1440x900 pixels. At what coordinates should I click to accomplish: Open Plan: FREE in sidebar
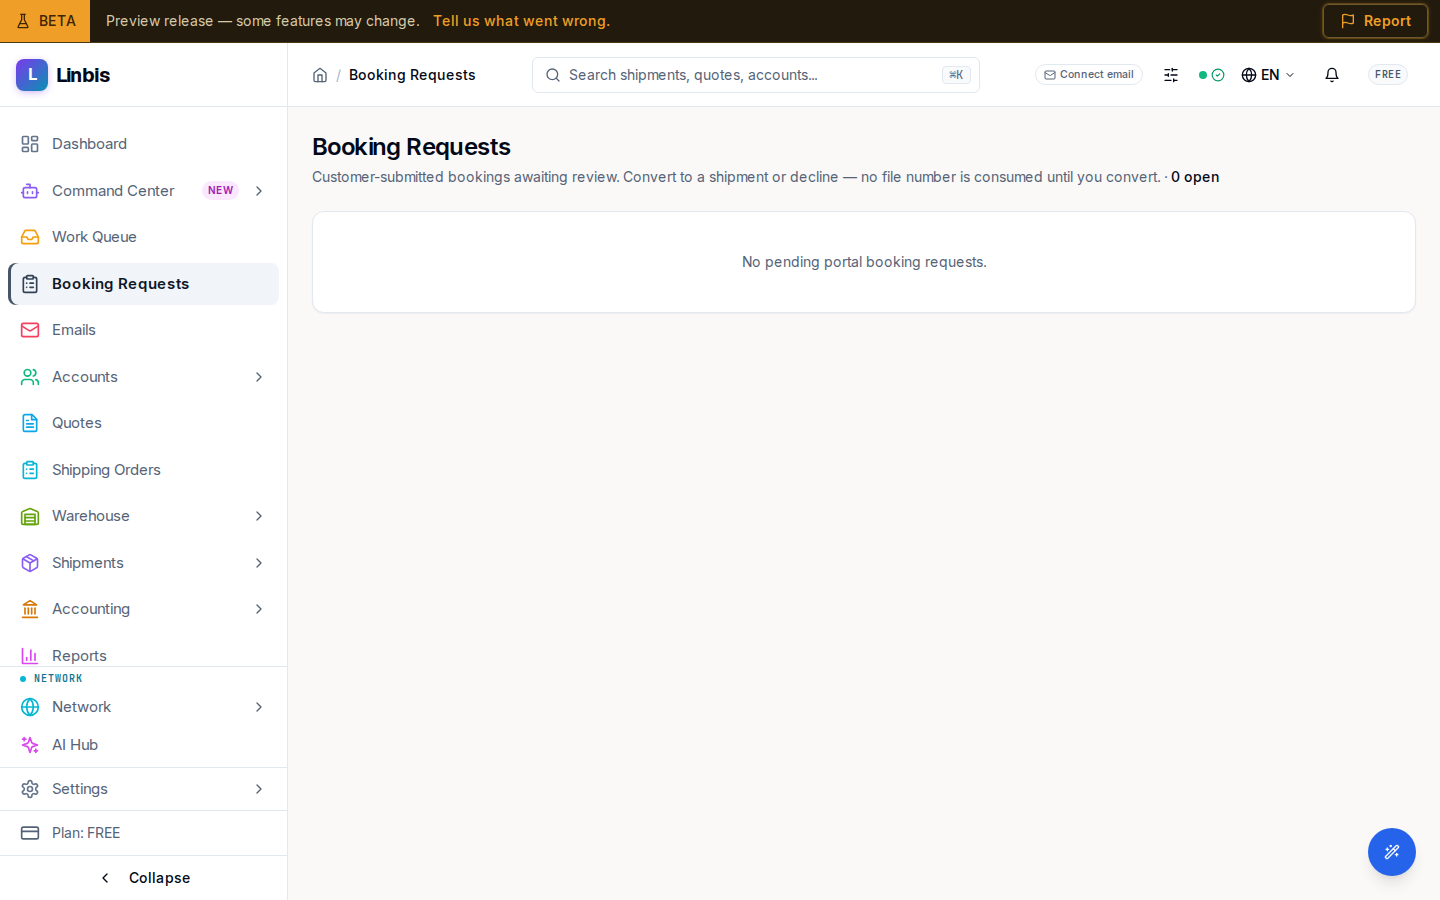tap(143, 833)
